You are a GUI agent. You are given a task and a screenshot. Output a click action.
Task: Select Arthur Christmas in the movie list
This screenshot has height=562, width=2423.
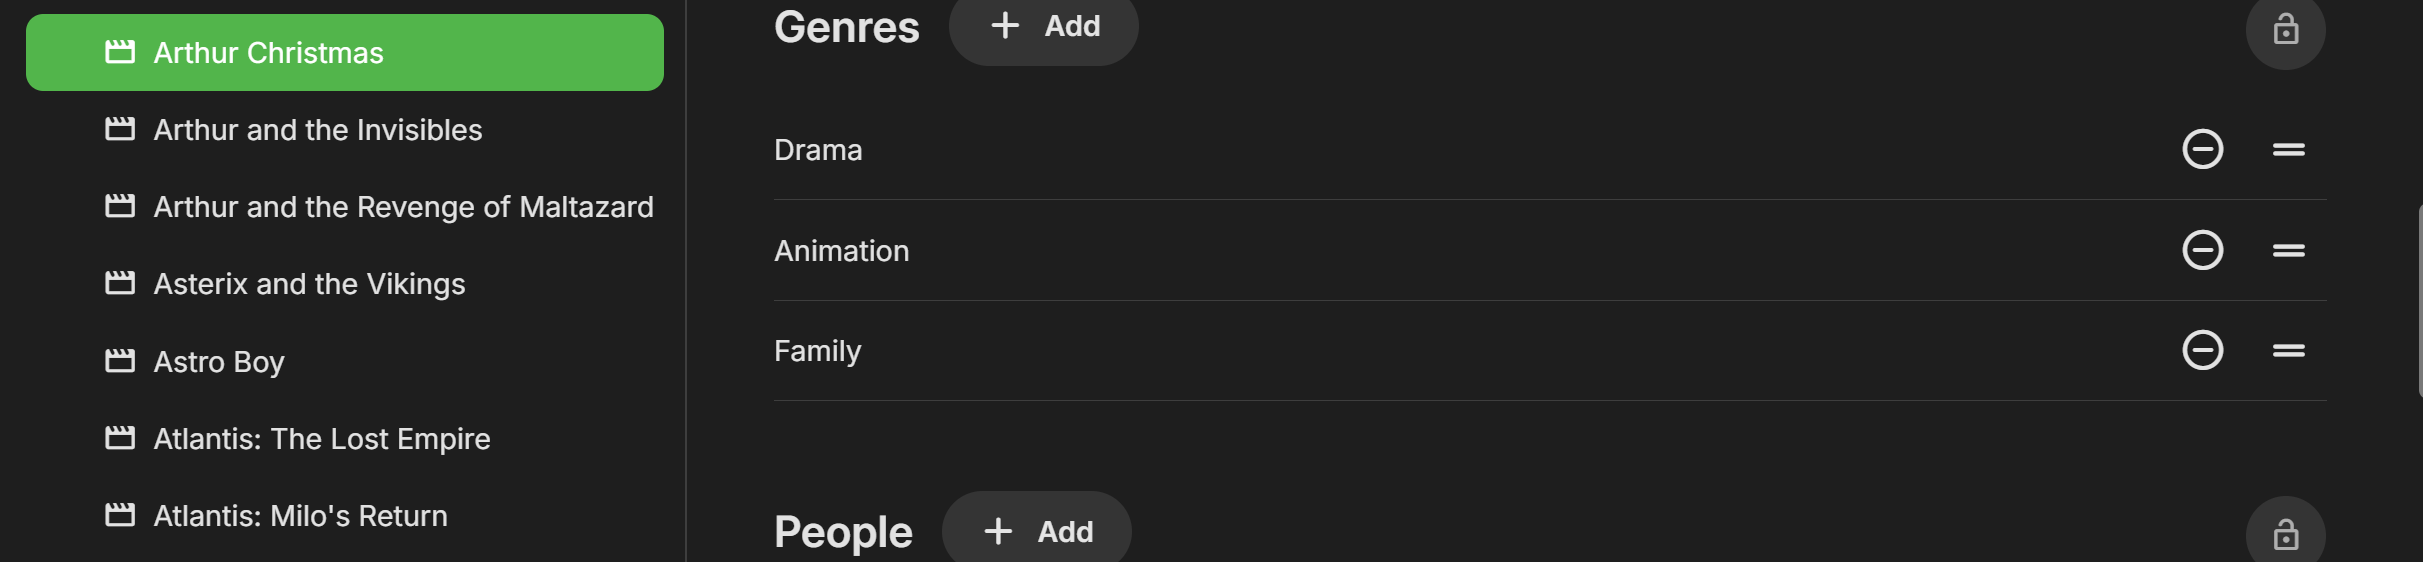click(268, 53)
